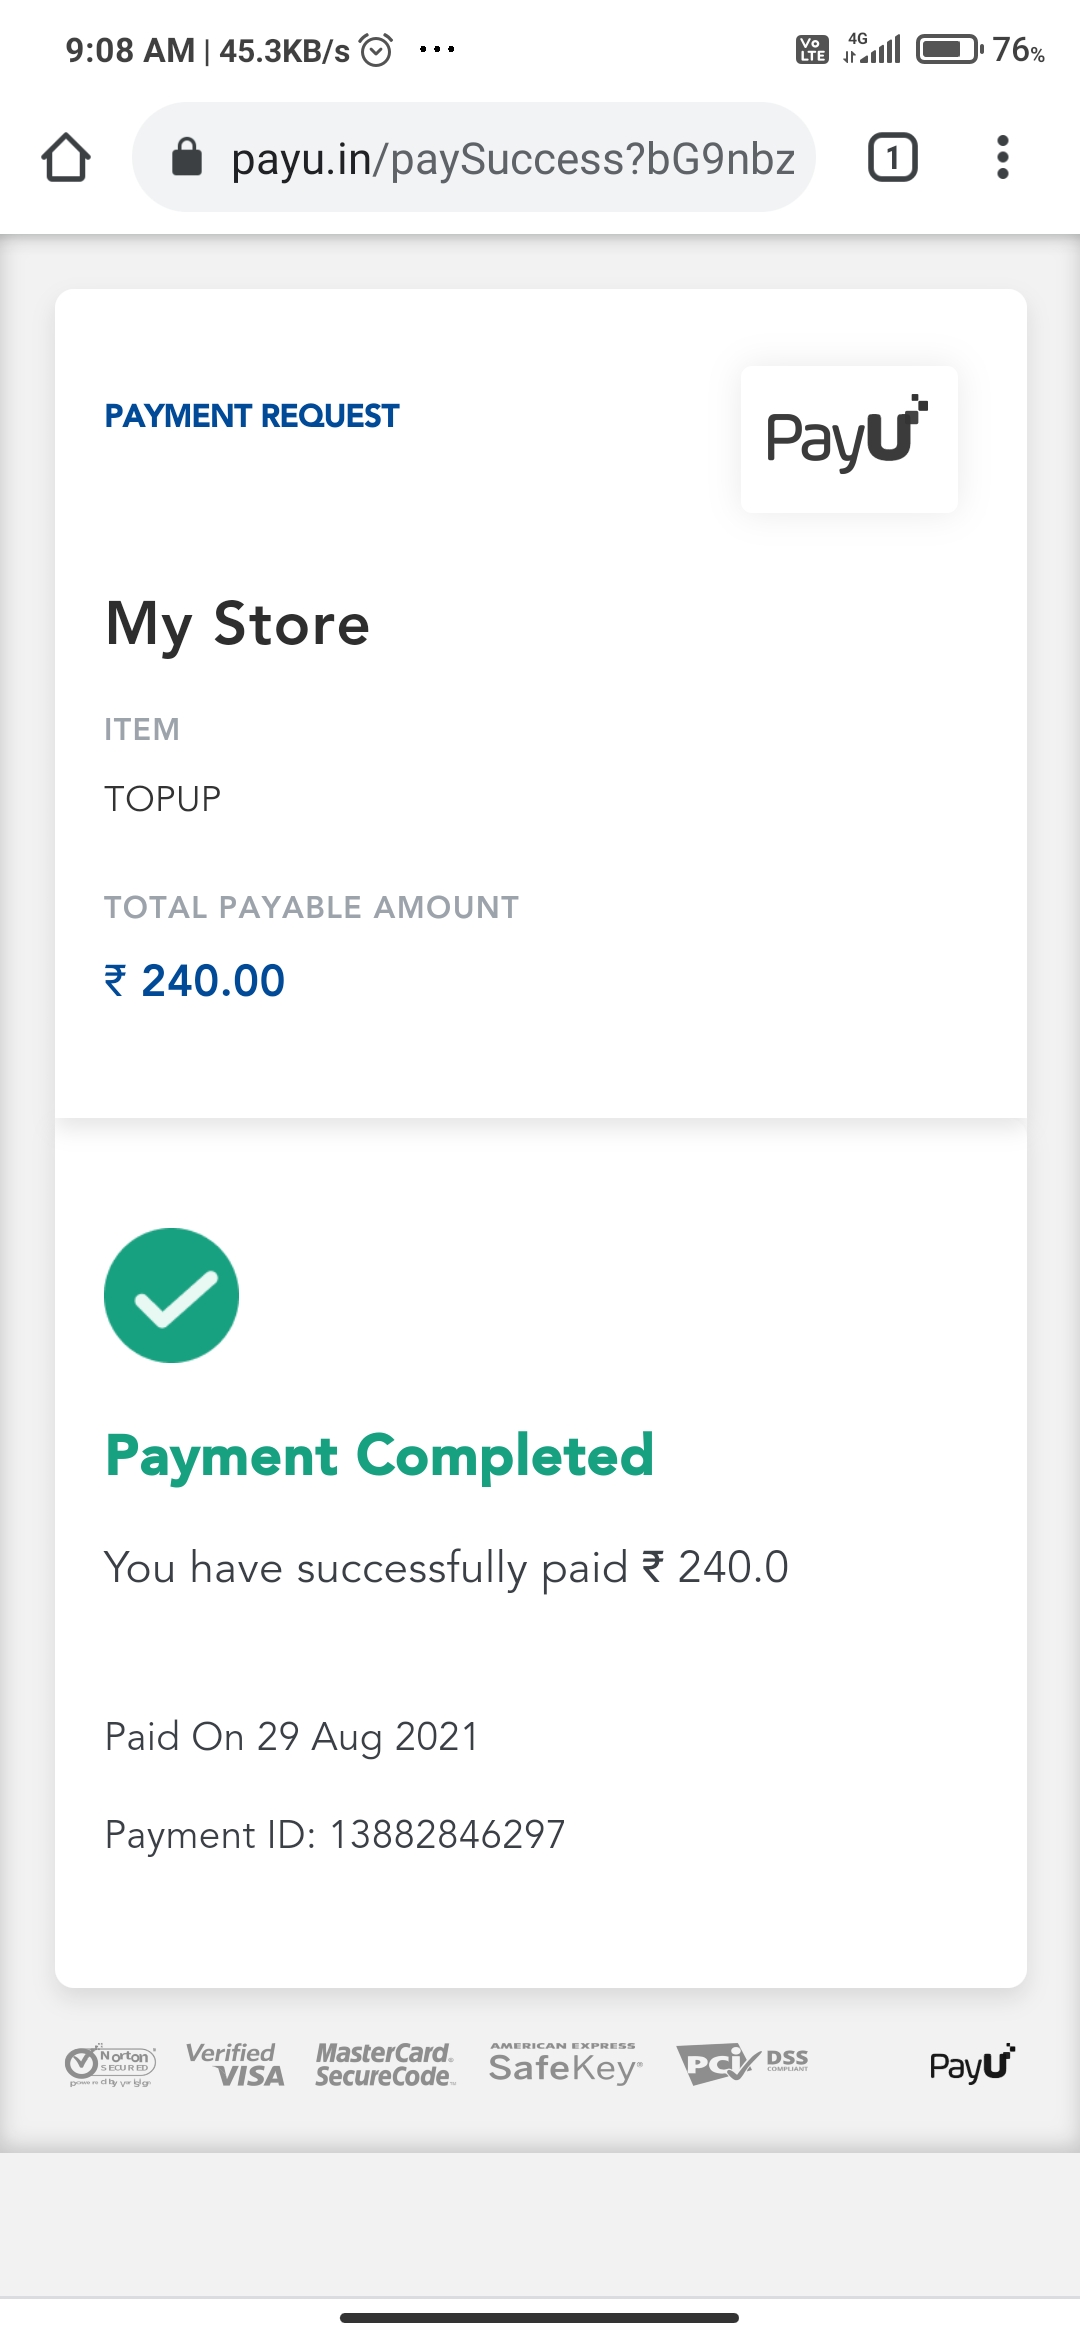Open the three-dot browser menu

1002,158
